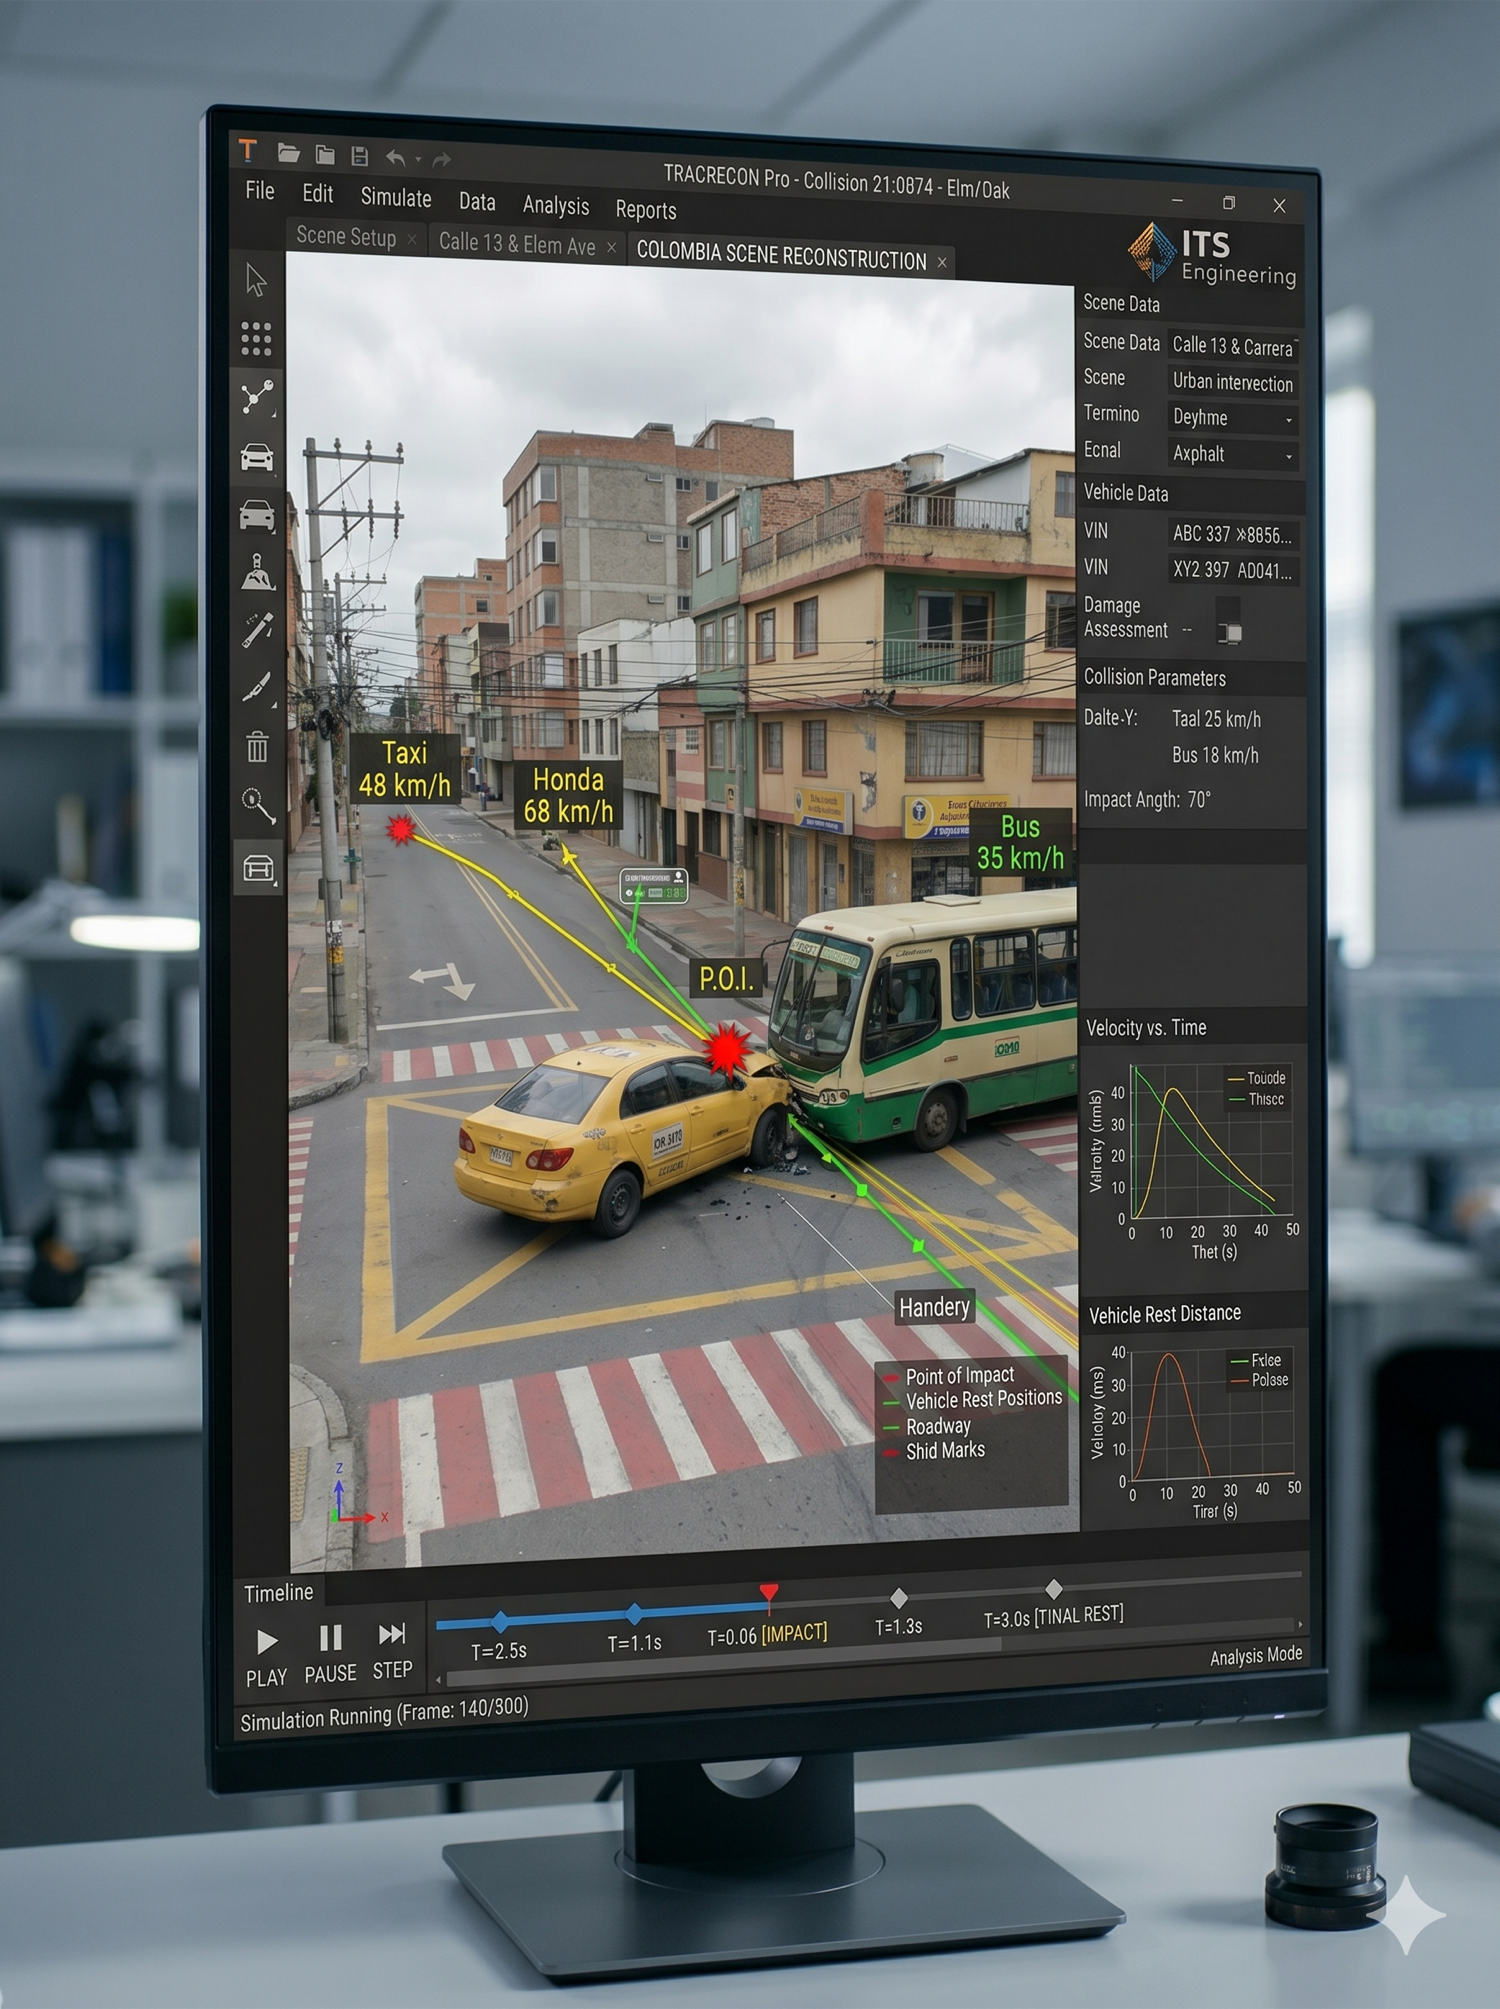Switch to the Scene Setup tab
This screenshot has width=1500, height=2009.
(346, 236)
